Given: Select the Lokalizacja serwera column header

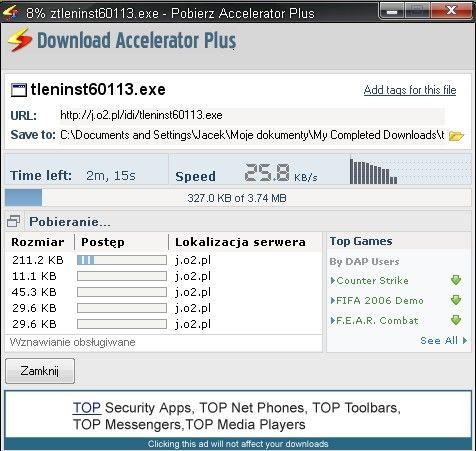Looking at the screenshot, I should [x=240, y=242].
